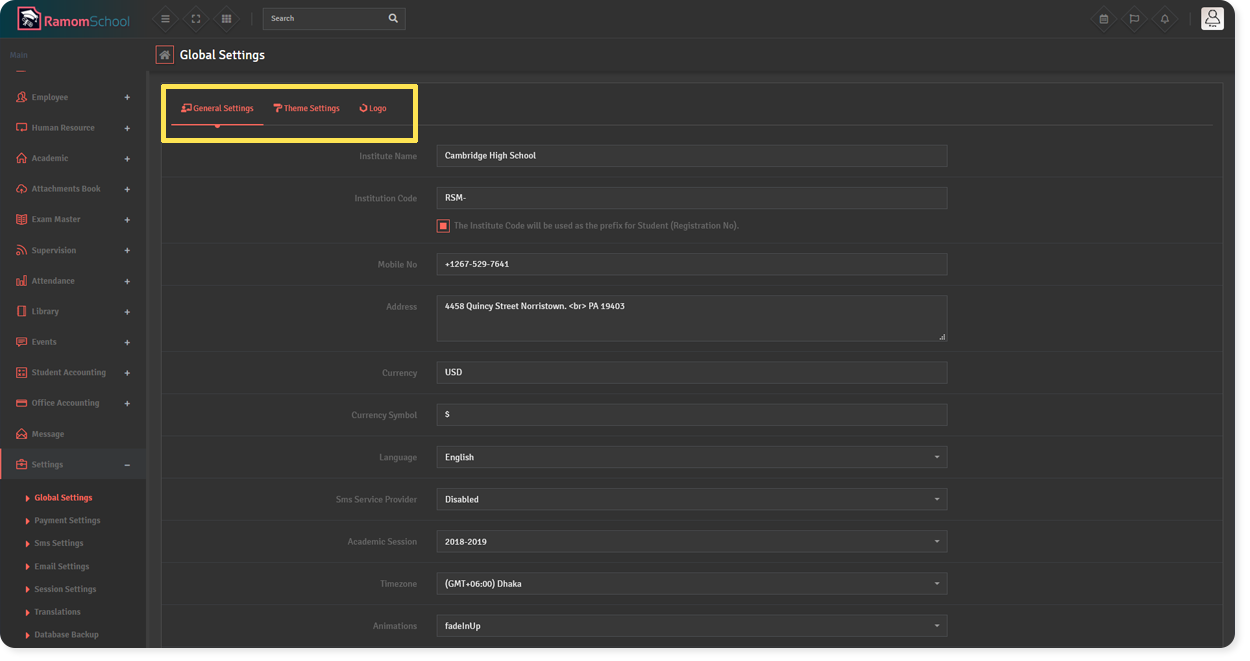Open the Language dropdown

691,457
